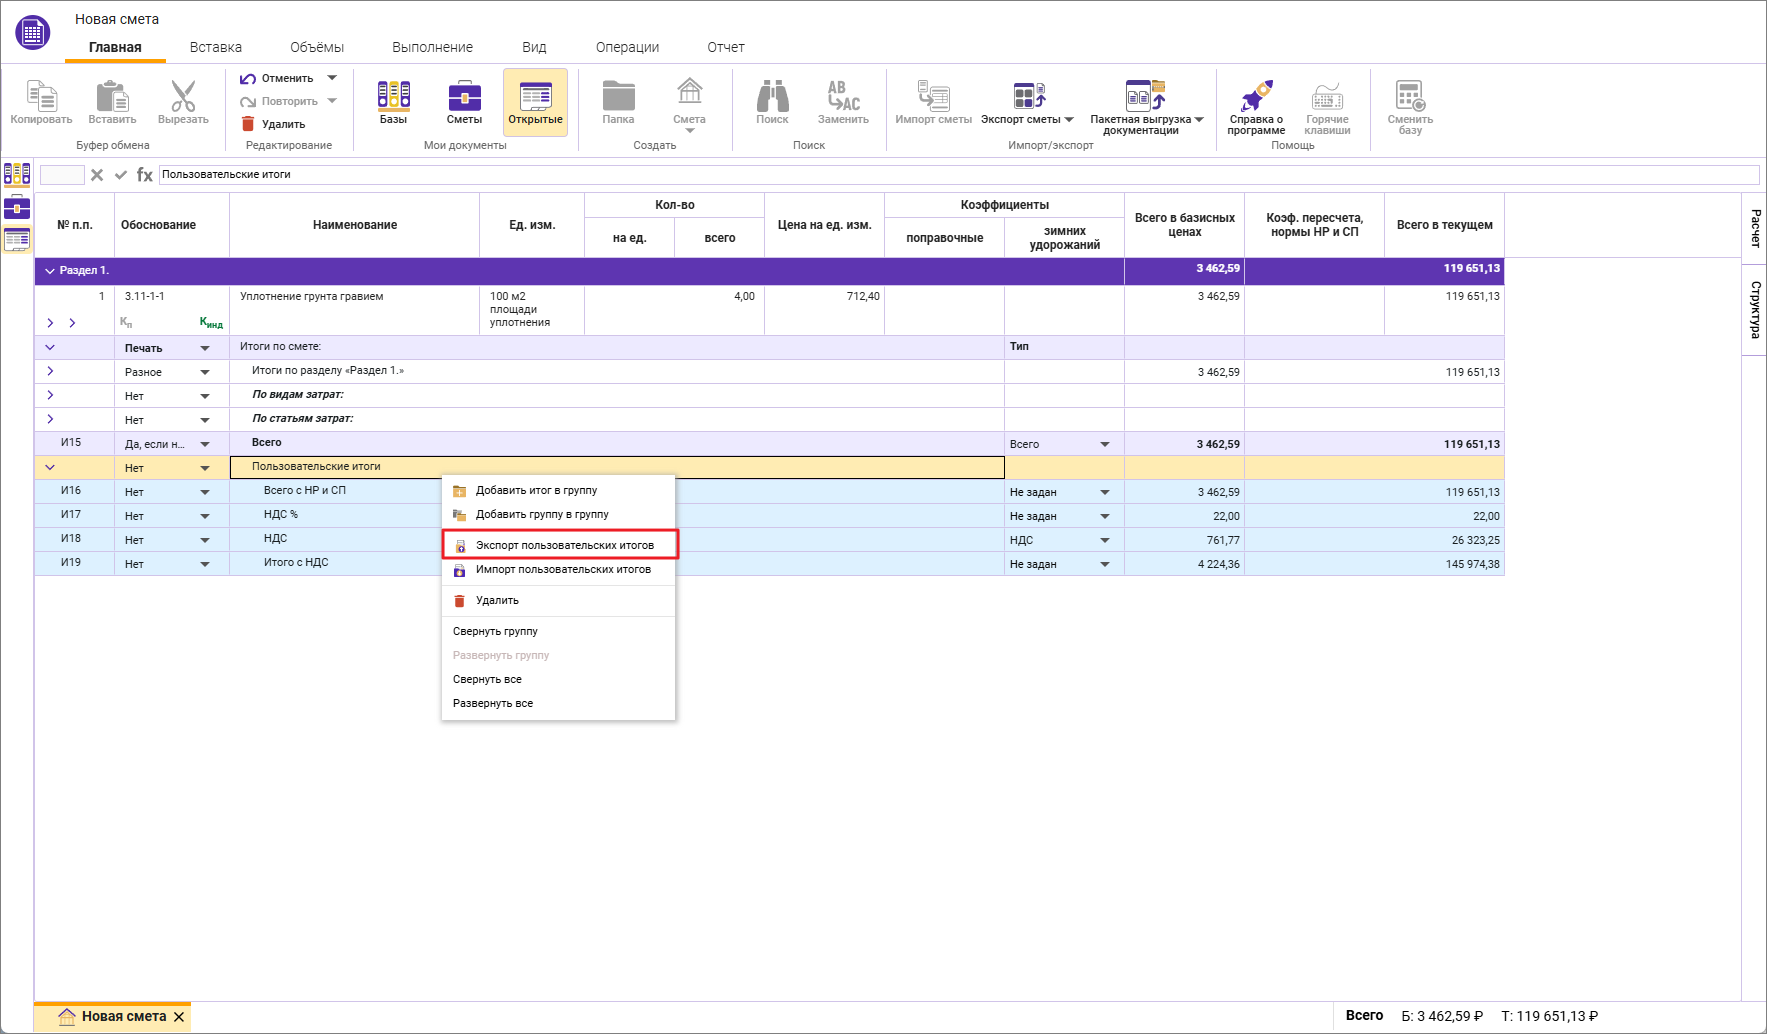This screenshot has width=1767, height=1034.
Task: Click Свернуть все in context menu
Action: click(x=487, y=679)
